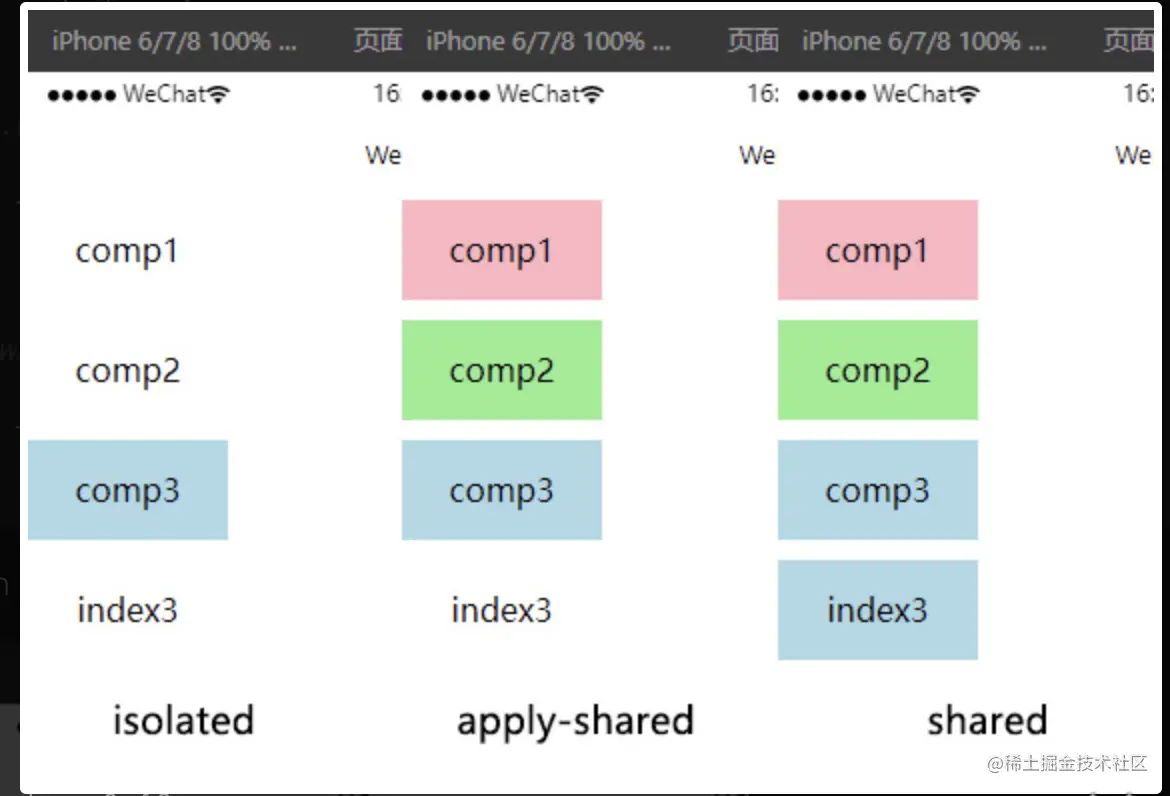The width and height of the screenshot is (1170, 796).
Task: Click the unstyled index3 text in apply-shared simulator
Action: 501,610
